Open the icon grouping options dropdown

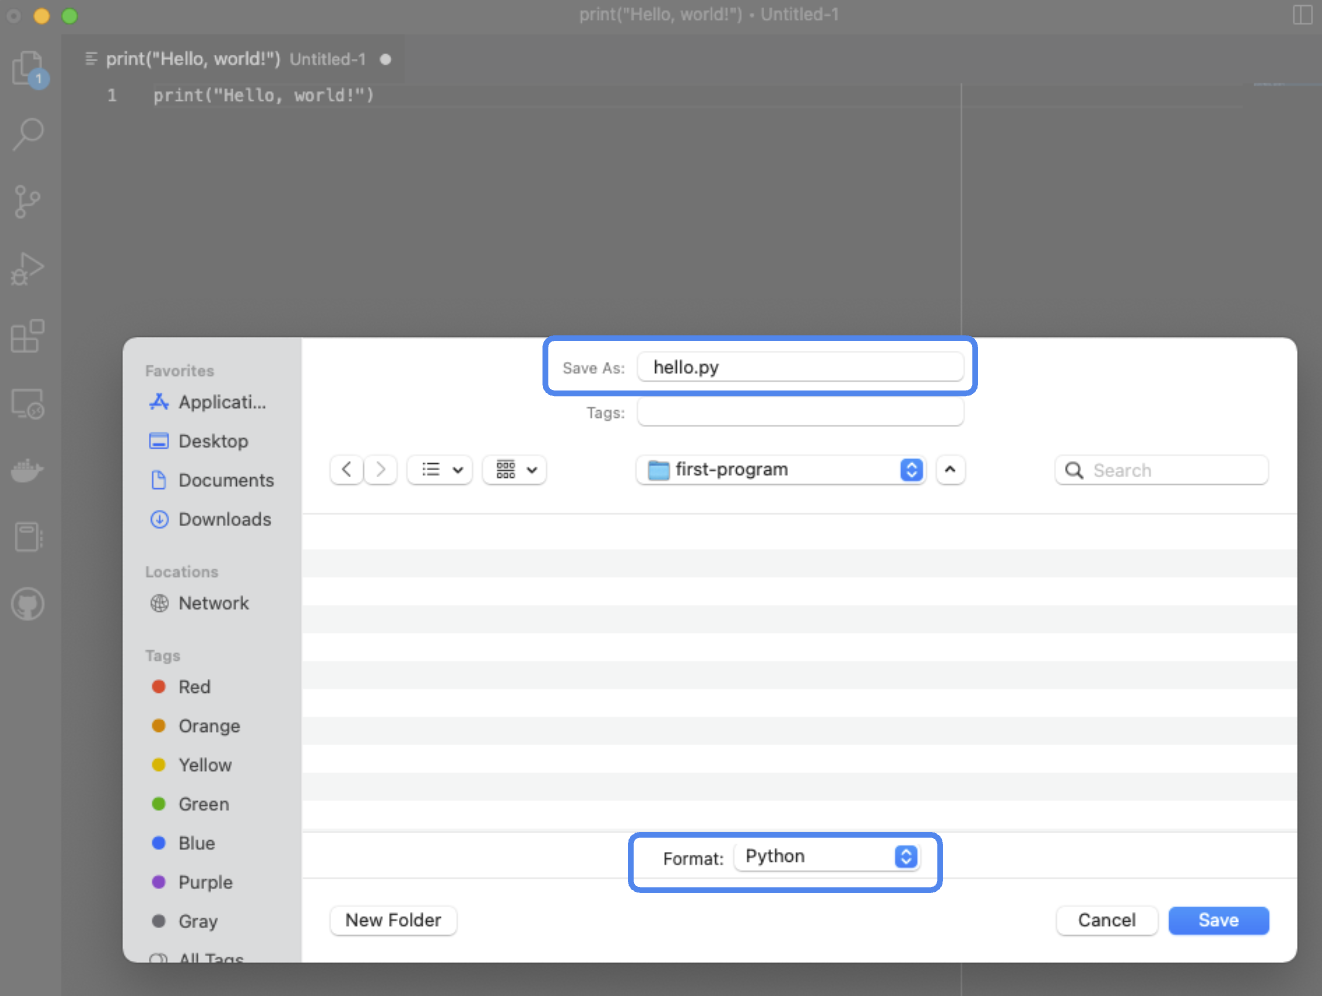coord(515,470)
